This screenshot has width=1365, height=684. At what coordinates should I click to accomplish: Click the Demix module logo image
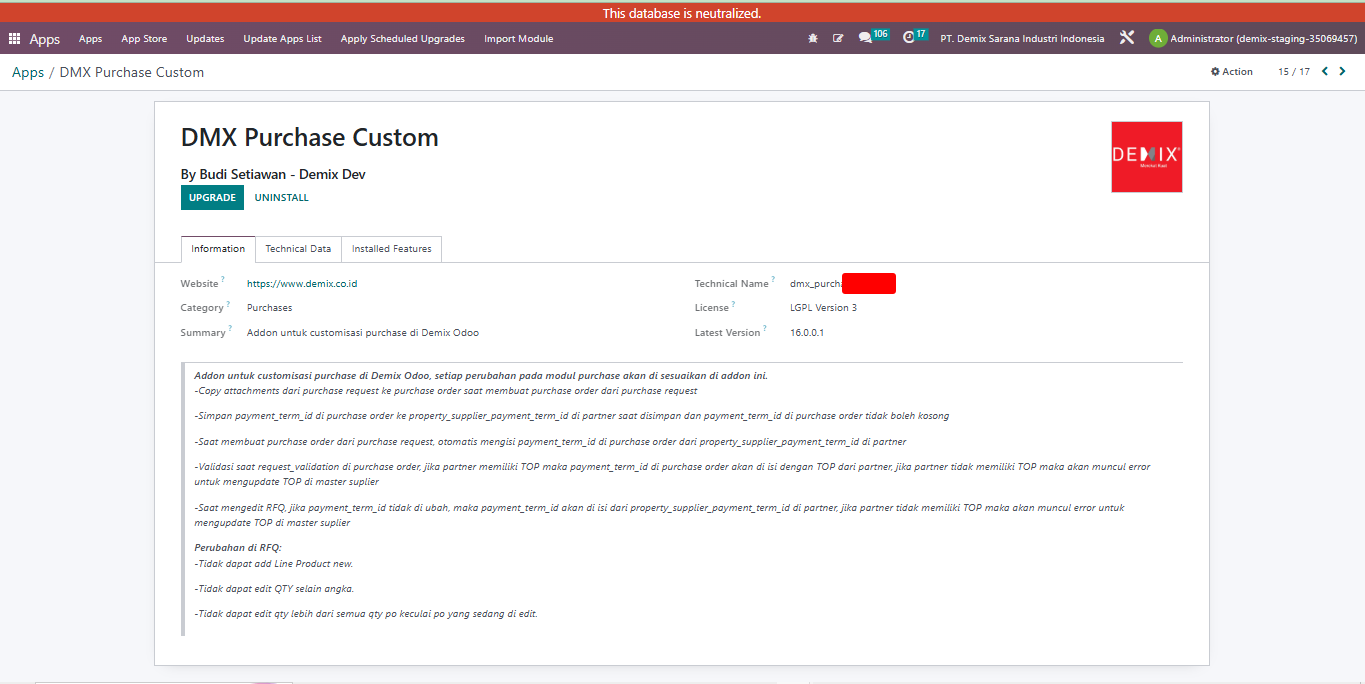[x=1147, y=157]
